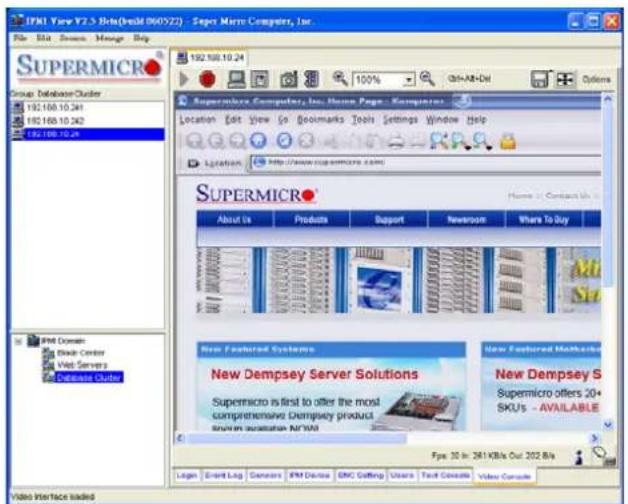Image resolution: width=628 pixels, height=504 pixels.
Task: Click the blue reload icon in remote browser
Action: (x=284, y=141)
